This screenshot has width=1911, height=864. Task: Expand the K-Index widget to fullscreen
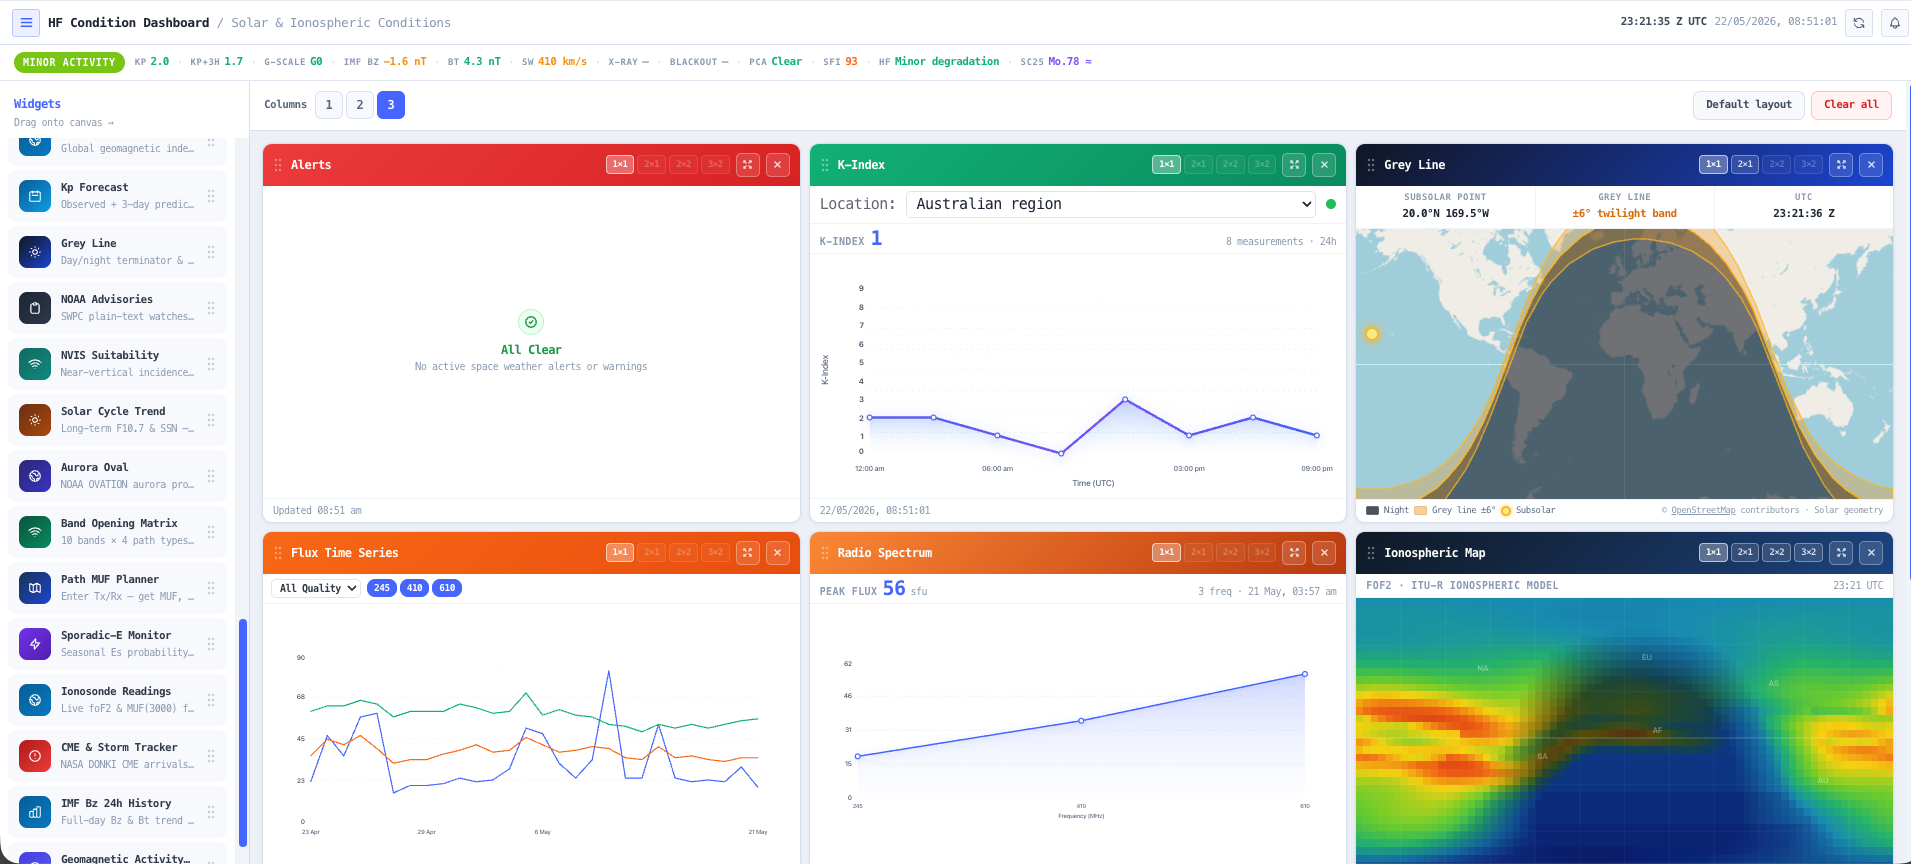(1295, 165)
